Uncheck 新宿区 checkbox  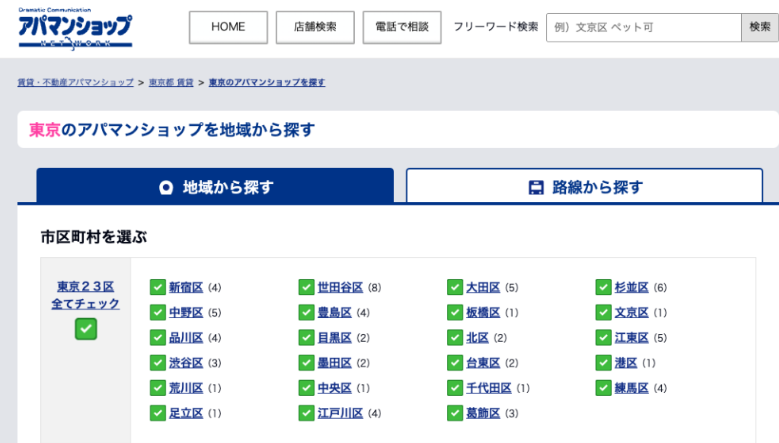click(157, 287)
